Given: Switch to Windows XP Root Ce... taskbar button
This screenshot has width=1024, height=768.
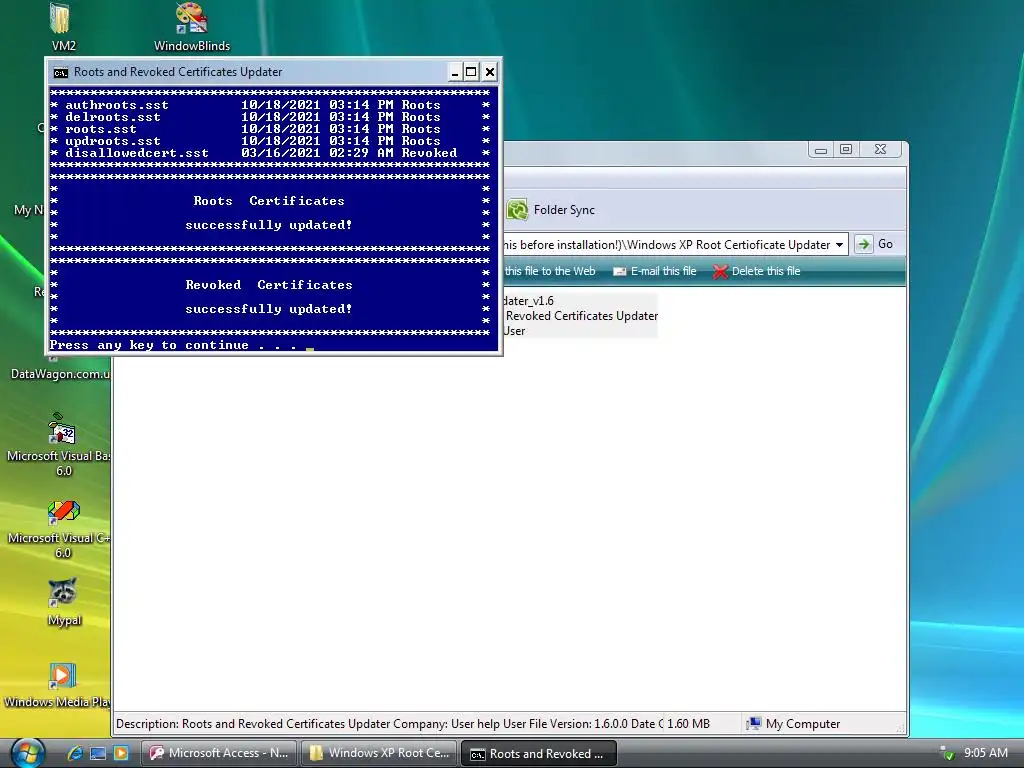Looking at the screenshot, I should tap(379, 753).
